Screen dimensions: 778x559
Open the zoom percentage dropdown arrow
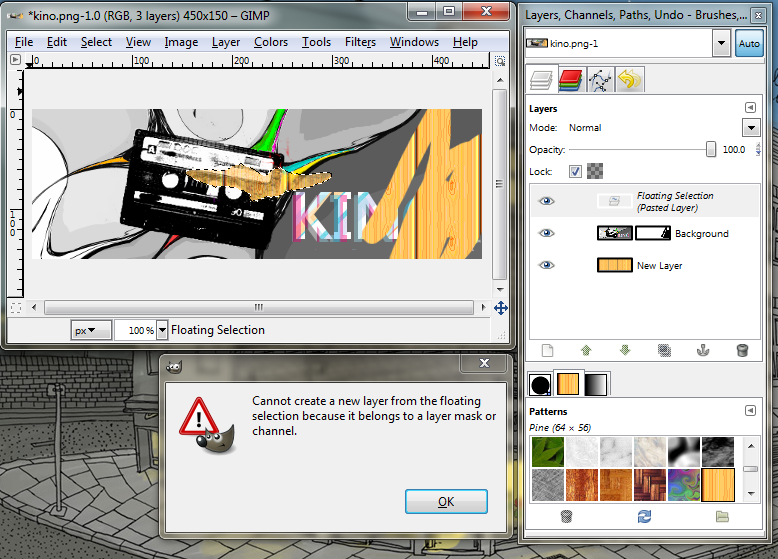162,330
